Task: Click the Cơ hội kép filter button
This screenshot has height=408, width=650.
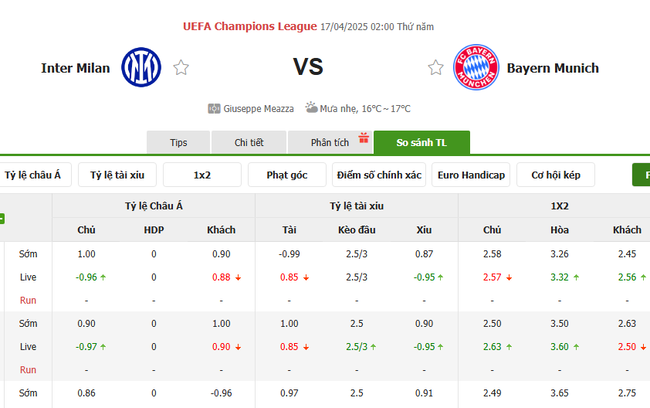Action: (x=556, y=175)
